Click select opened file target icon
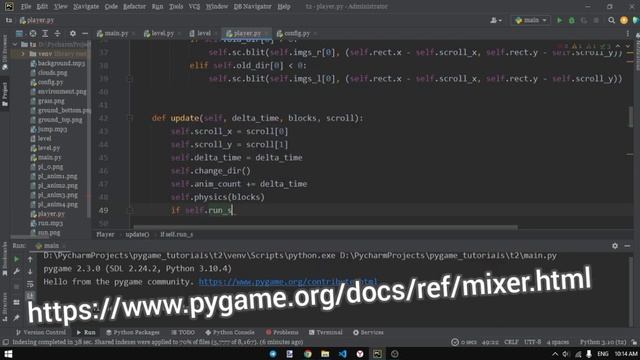640x360 pixels. tap(33, 33)
